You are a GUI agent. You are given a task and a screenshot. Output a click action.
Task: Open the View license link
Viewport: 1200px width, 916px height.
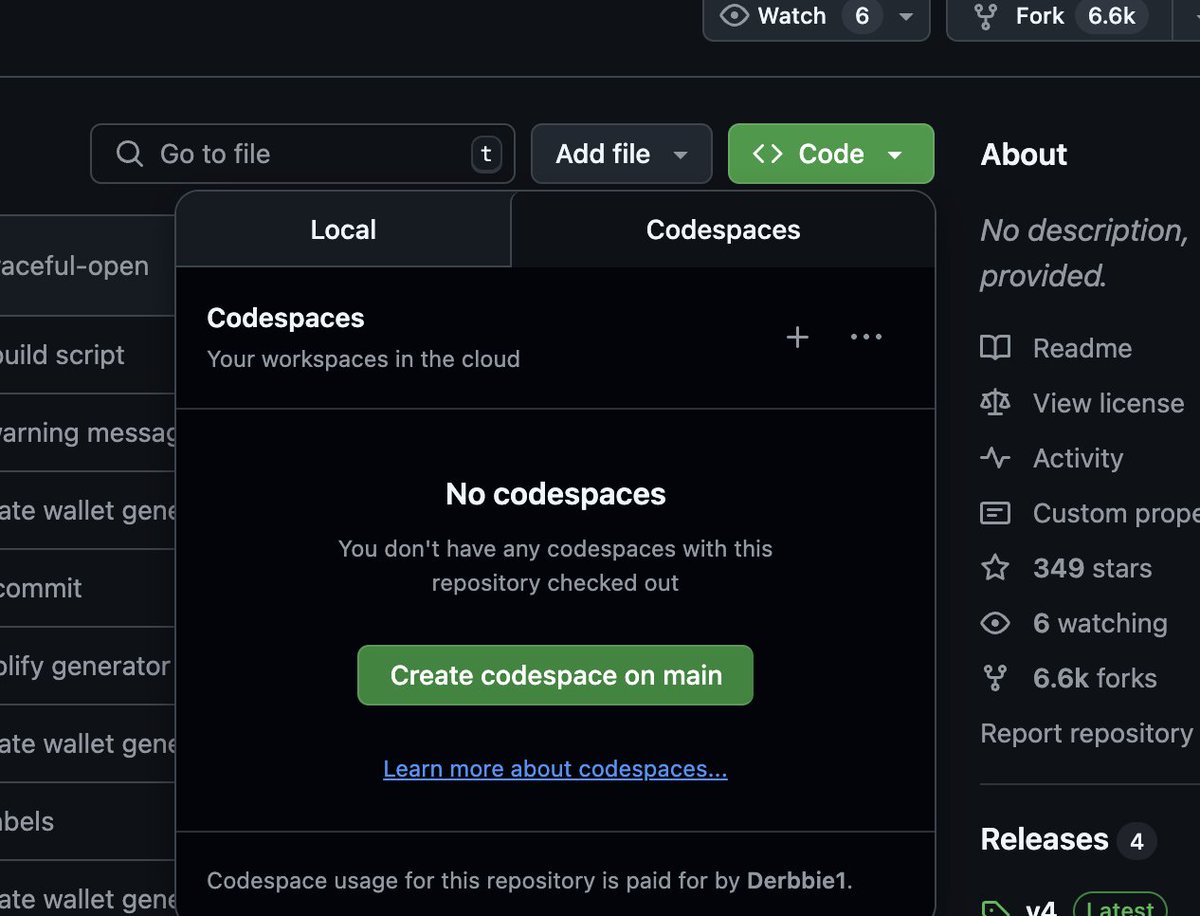coord(1108,403)
